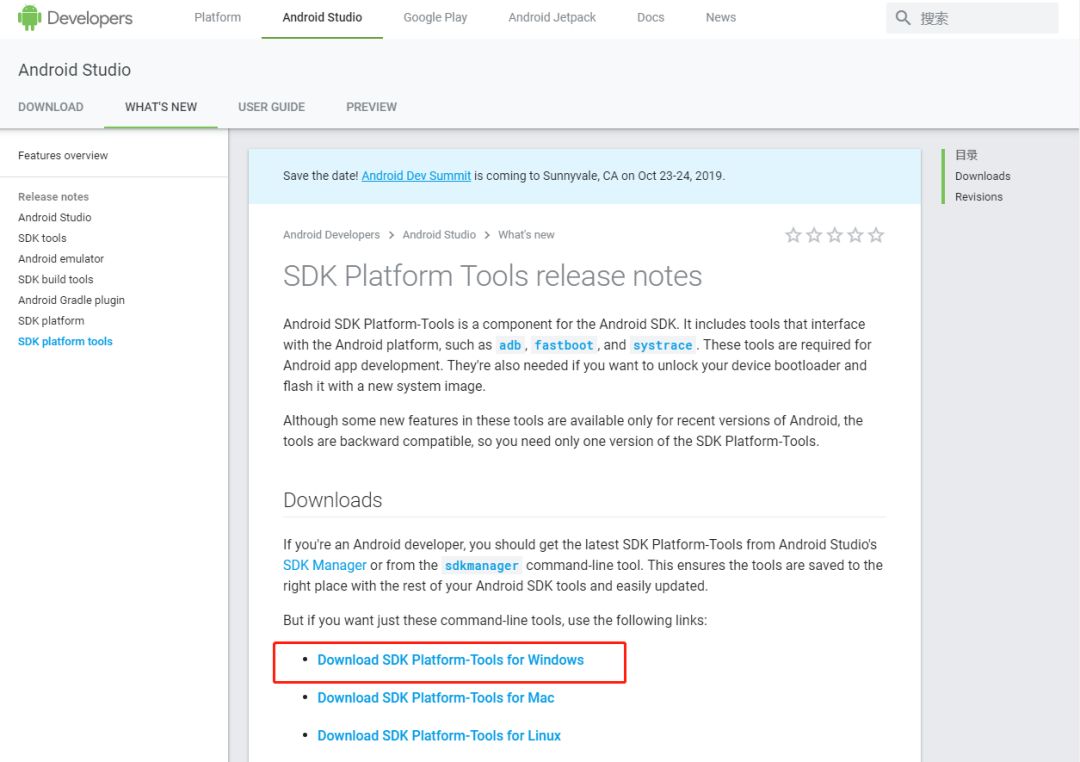Click the sdkmanager code term
This screenshot has height=762, width=1080.
pos(481,566)
